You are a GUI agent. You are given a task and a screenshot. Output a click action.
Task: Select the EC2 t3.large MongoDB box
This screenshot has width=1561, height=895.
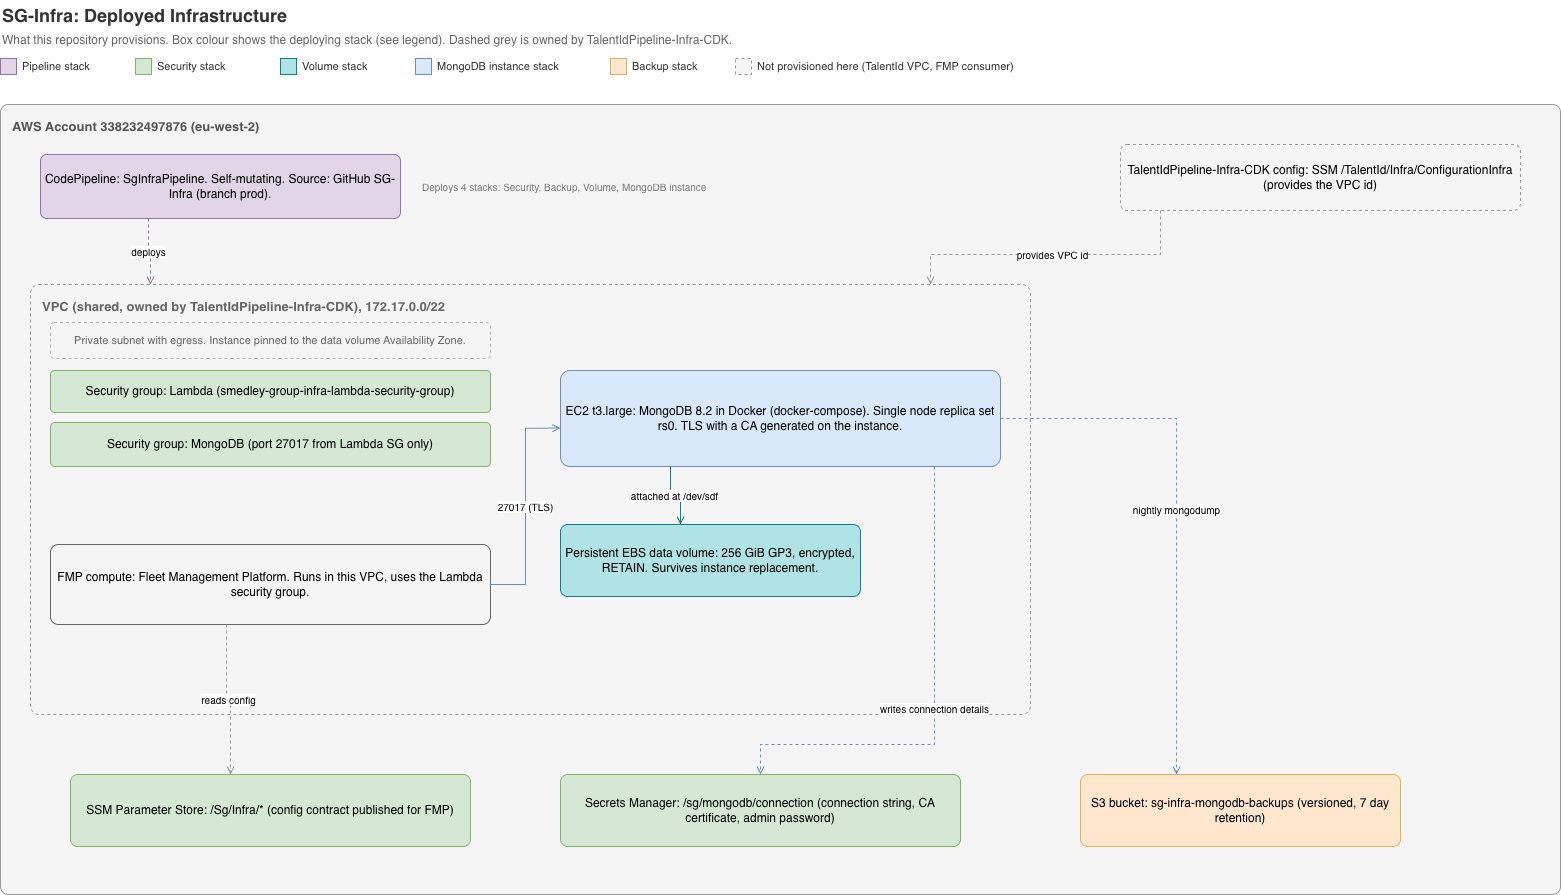point(780,418)
